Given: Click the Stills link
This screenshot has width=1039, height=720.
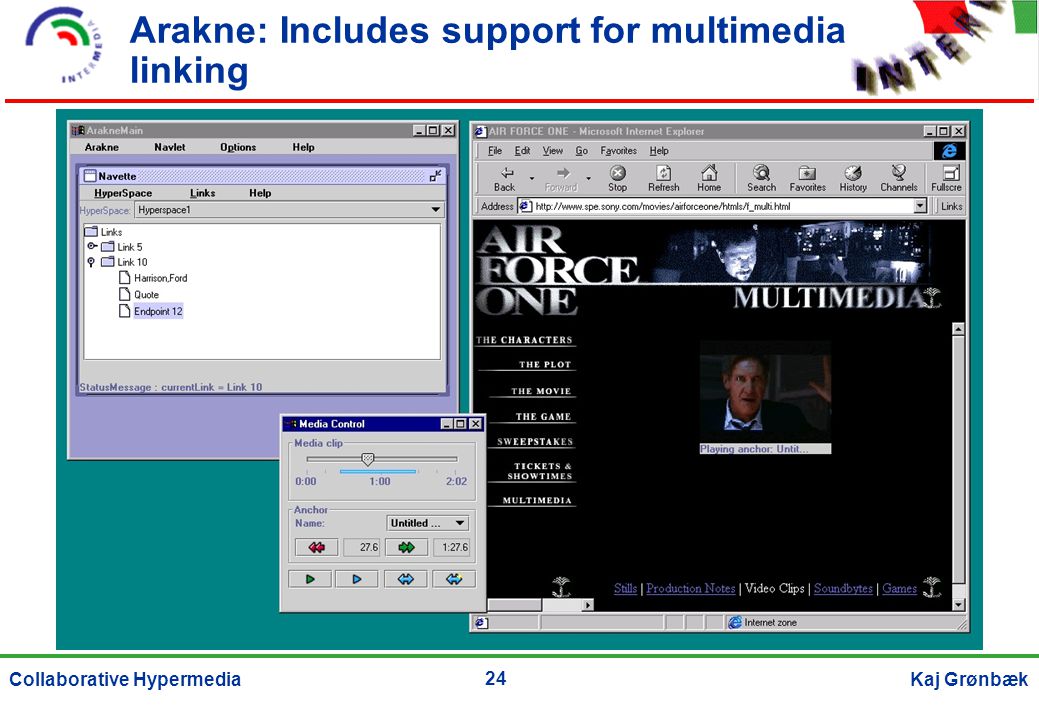Looking at the screenshot, I should (x=625, y=588).
